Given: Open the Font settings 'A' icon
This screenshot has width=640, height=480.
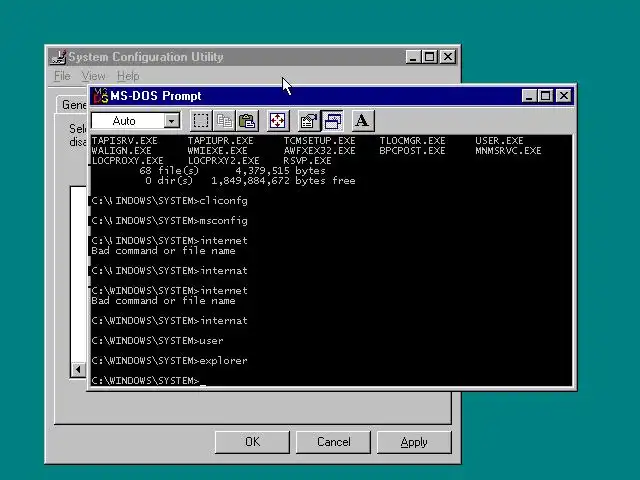Looking at the screenshot, I should tap(362, 121).
